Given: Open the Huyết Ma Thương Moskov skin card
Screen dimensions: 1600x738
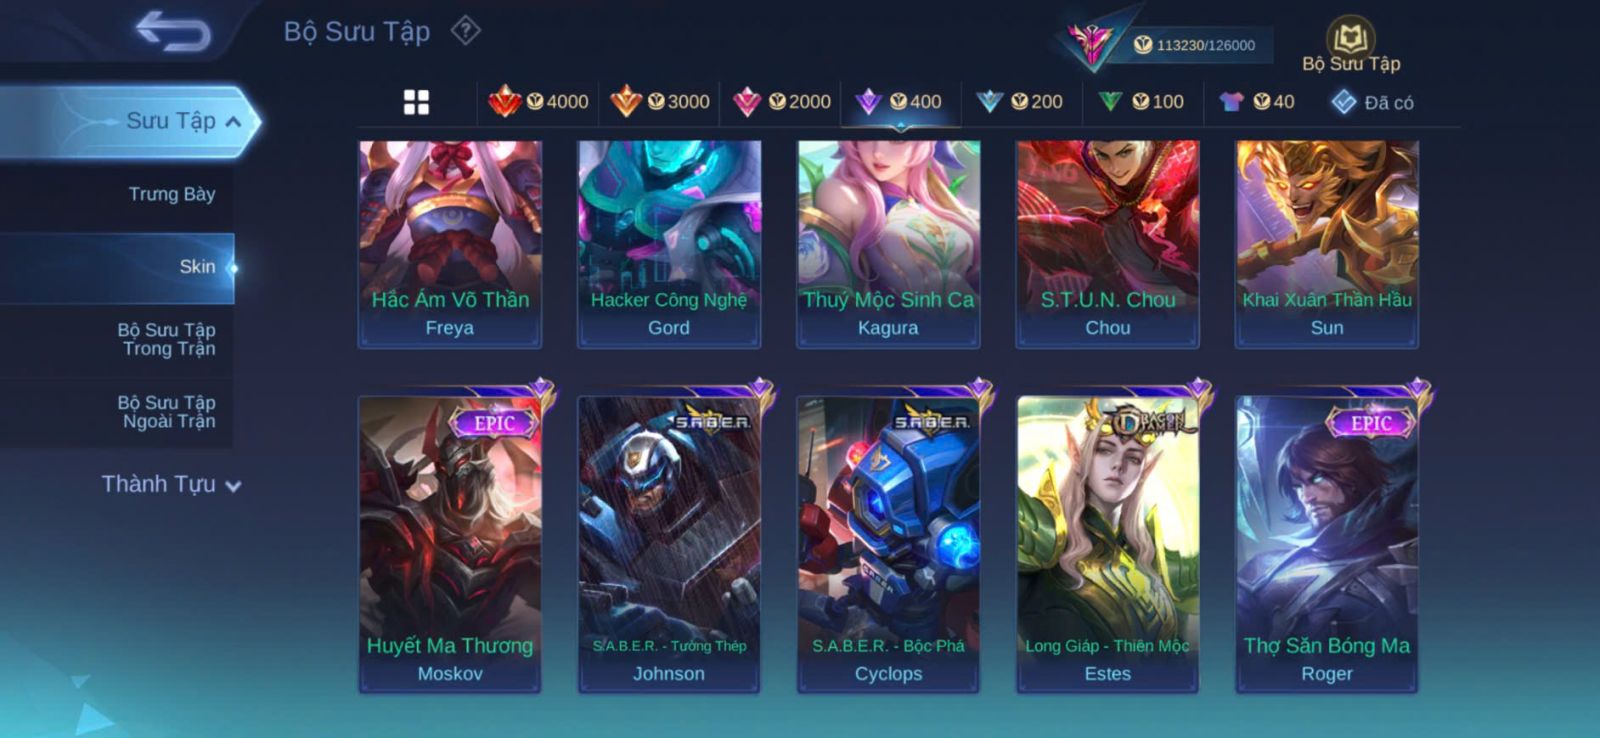Looking at the screenshot, I should (x=450, y=544).
